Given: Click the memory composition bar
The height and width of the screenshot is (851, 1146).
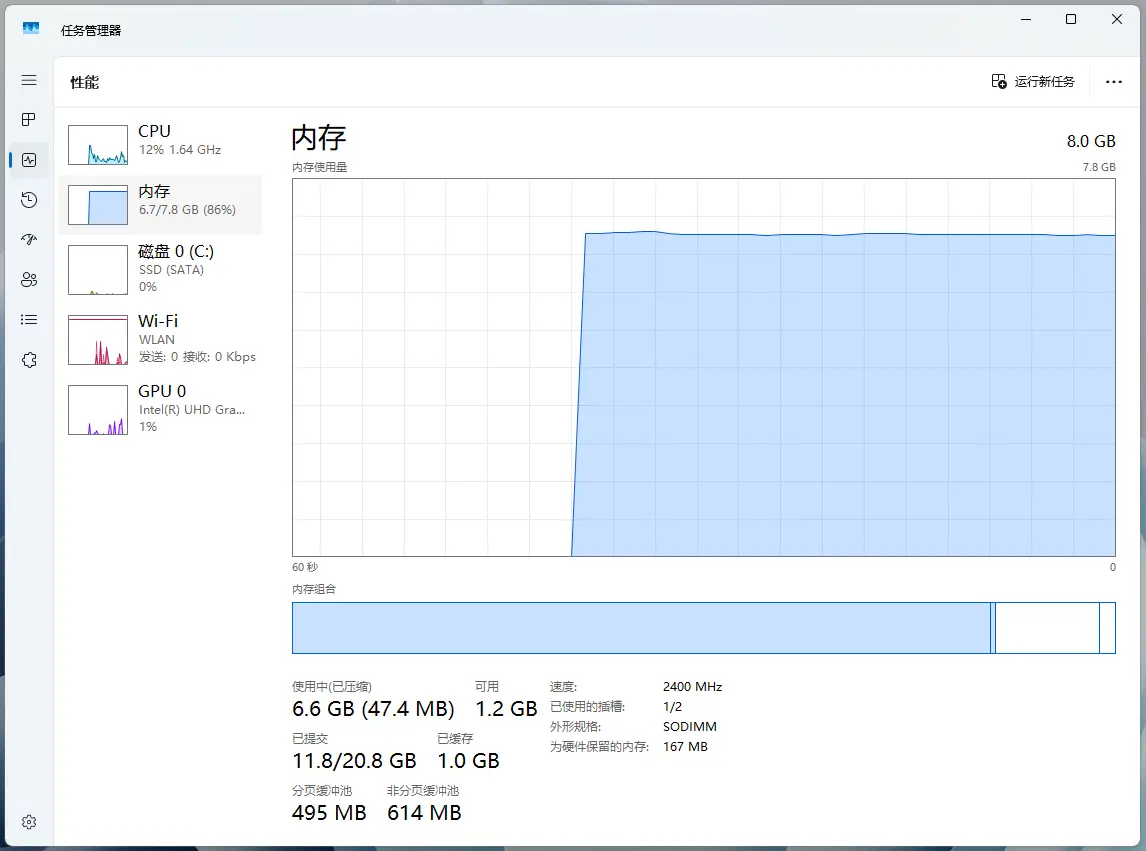Looking at the screenshot, I should [704, 628].
